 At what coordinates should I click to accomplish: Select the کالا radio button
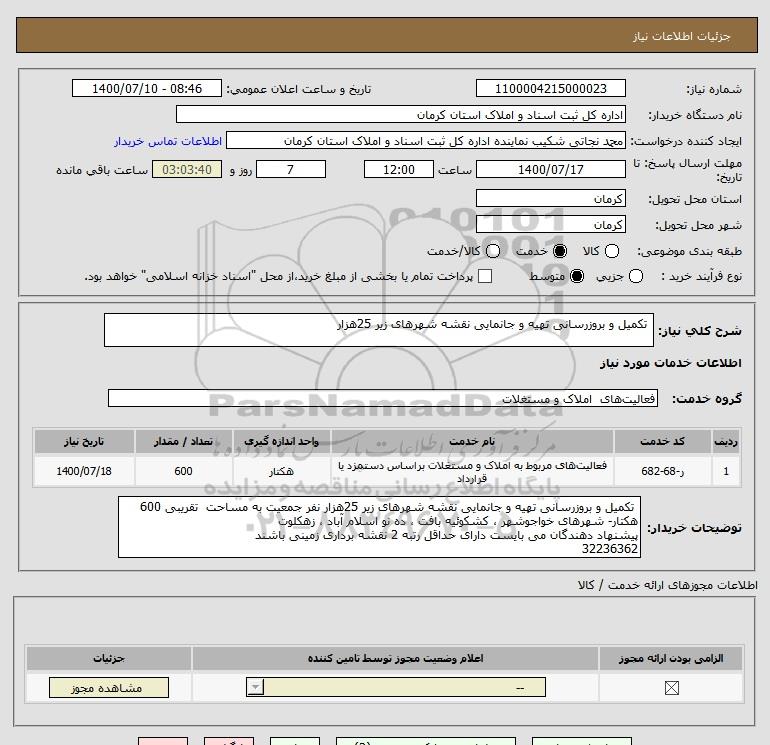[612, 251]
